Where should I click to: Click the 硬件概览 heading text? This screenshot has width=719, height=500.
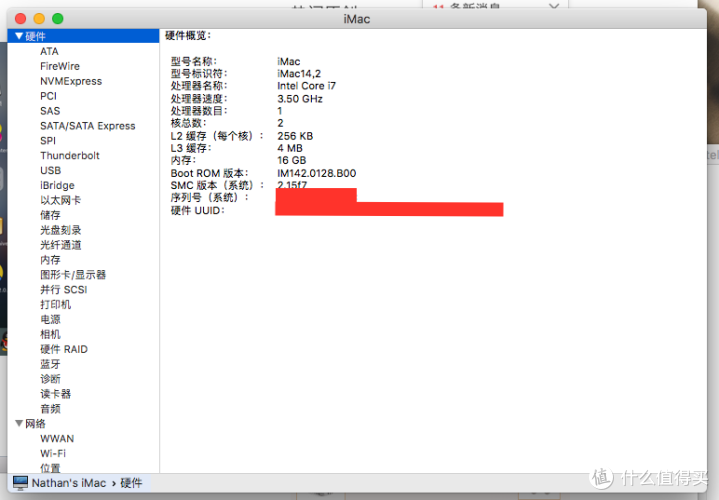[x=188, y=35]
